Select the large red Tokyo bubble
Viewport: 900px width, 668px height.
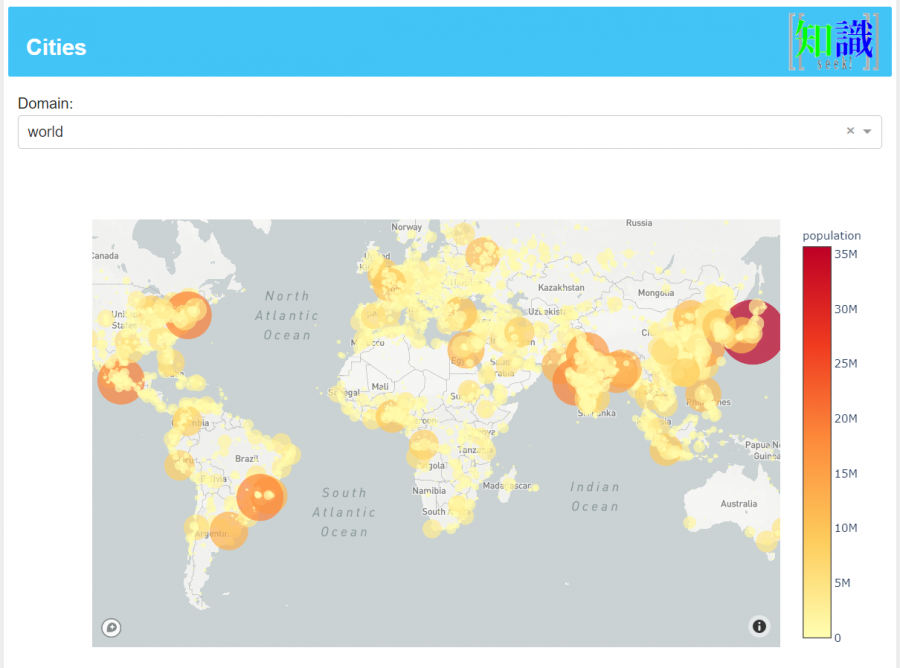pos(752,331)
